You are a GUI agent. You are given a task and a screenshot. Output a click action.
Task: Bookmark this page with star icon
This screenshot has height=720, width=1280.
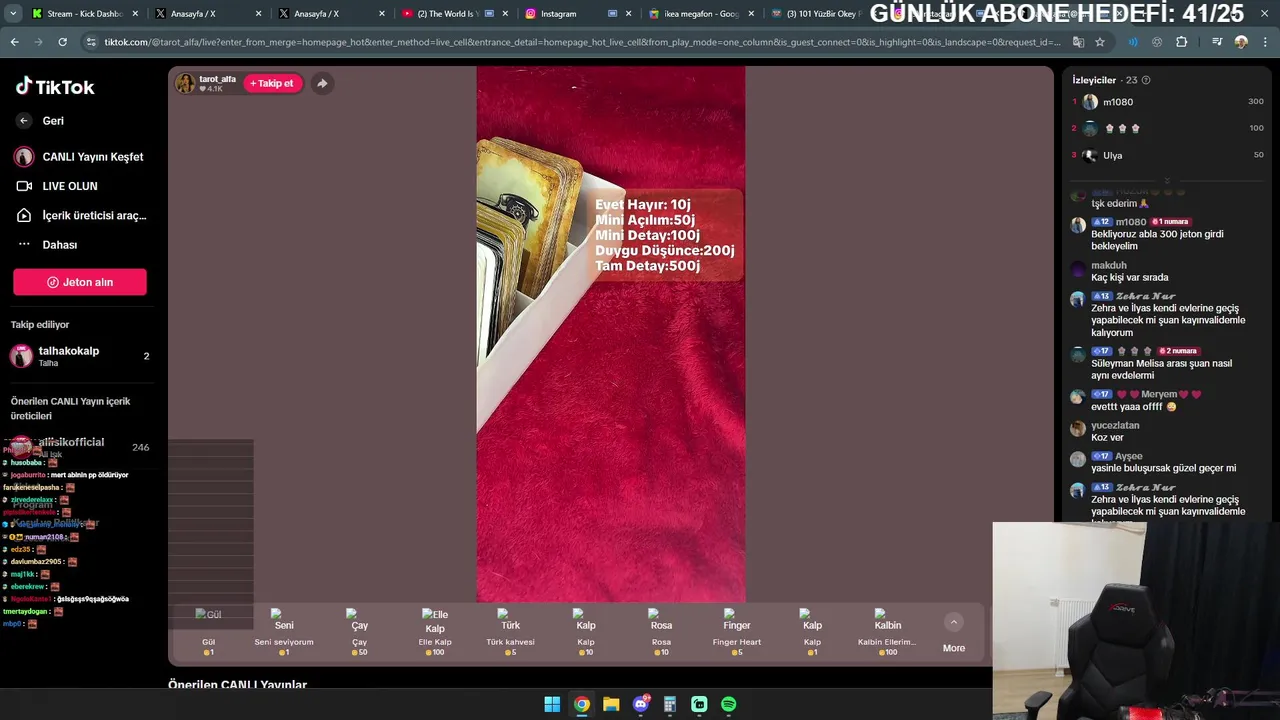1100,42
